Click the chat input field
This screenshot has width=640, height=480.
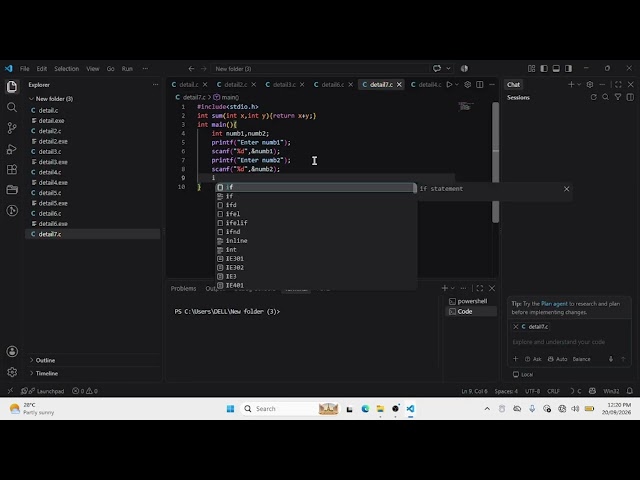coord(569,342)
